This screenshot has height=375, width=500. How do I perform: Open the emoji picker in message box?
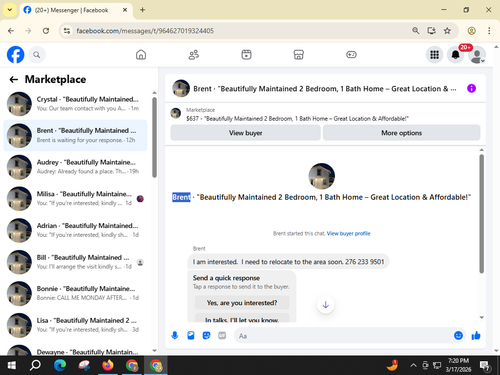click(x=458, y=335)
